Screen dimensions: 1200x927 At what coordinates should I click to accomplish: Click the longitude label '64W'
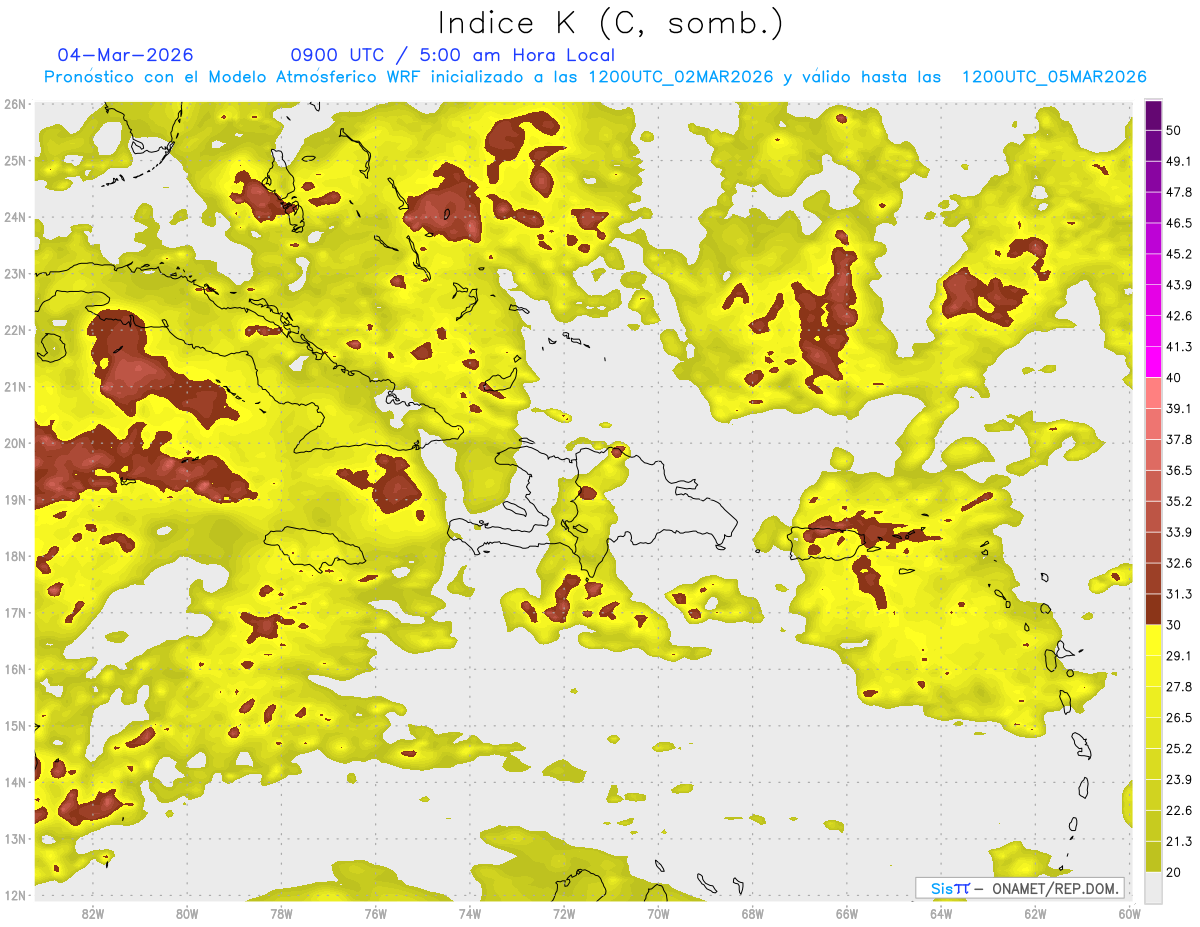(x=941, y=914)
